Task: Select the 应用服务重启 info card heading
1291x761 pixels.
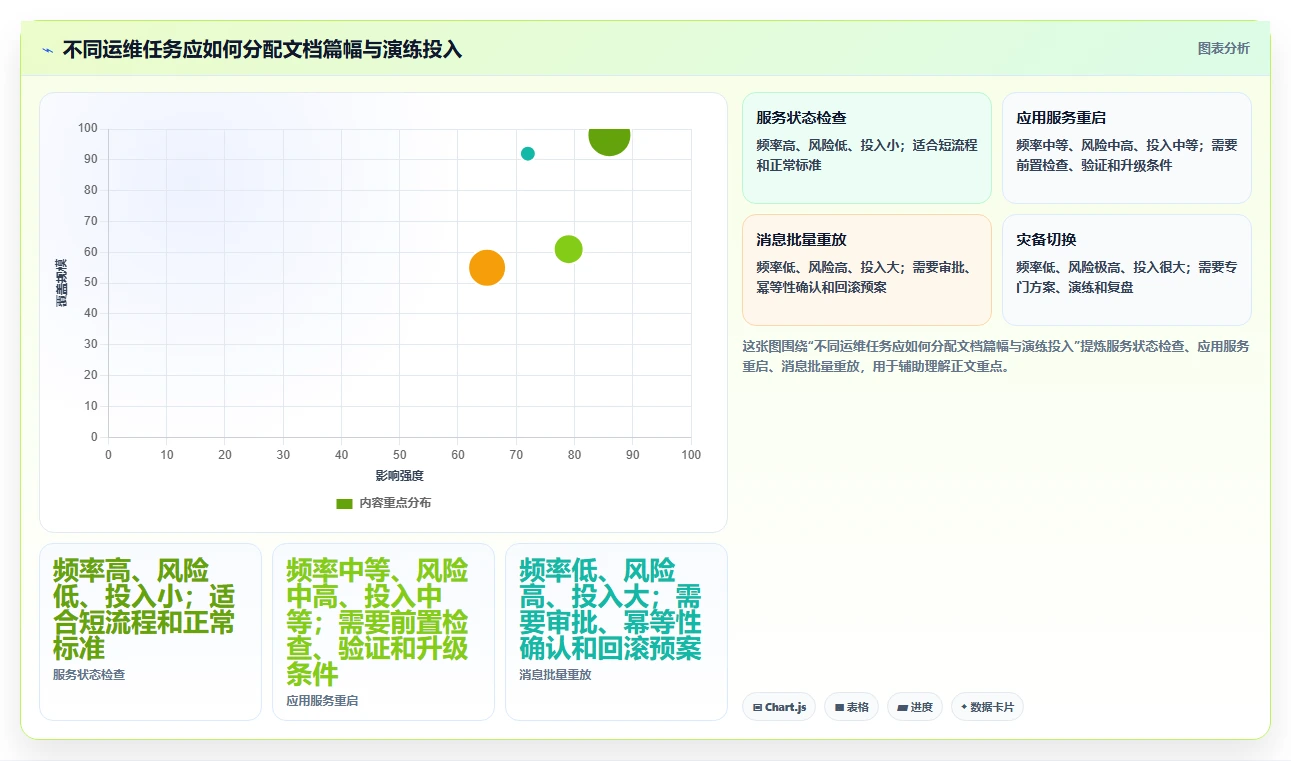Action: 1061,118
